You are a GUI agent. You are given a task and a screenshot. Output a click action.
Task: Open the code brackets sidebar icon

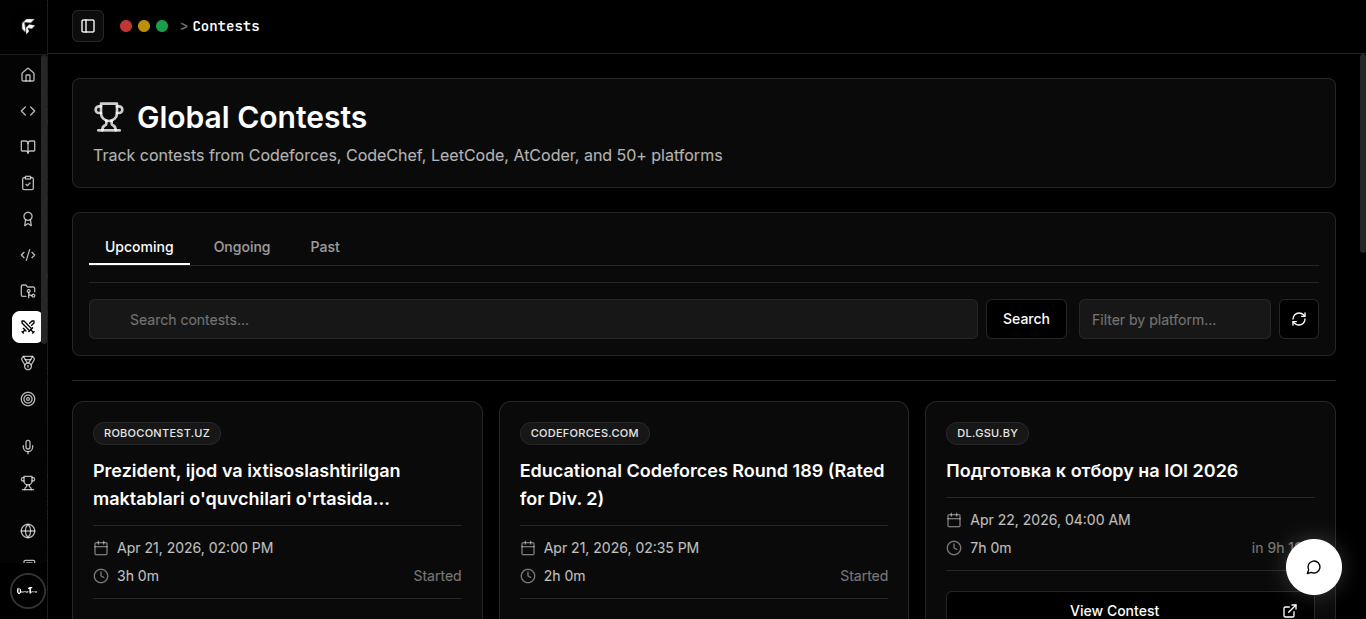tap(28, 111)
